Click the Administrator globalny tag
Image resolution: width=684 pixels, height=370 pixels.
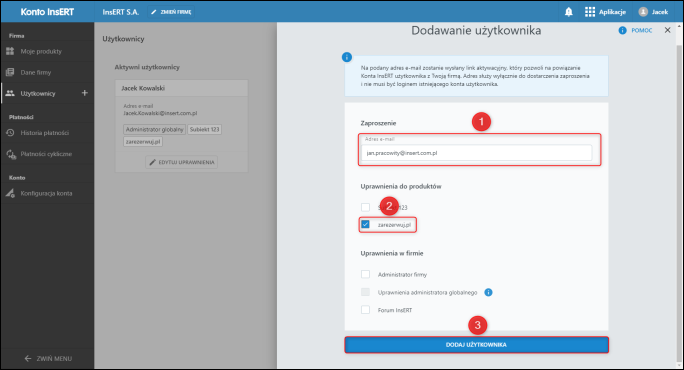pyautogui.click(x=154, y=130)
